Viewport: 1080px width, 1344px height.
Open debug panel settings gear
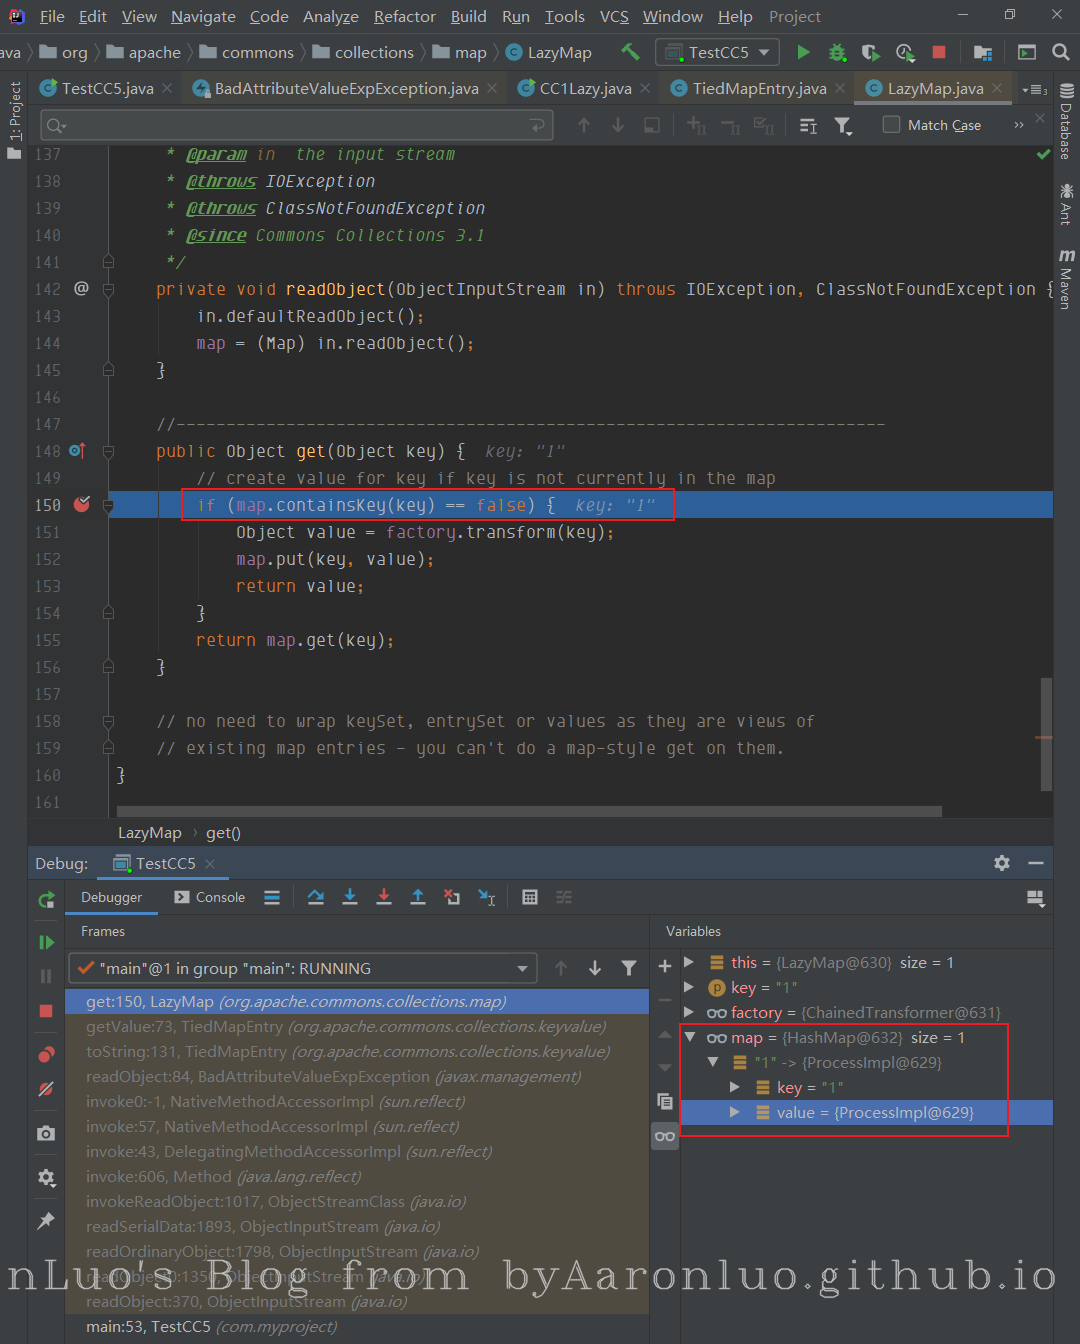tap(1002, 863)
